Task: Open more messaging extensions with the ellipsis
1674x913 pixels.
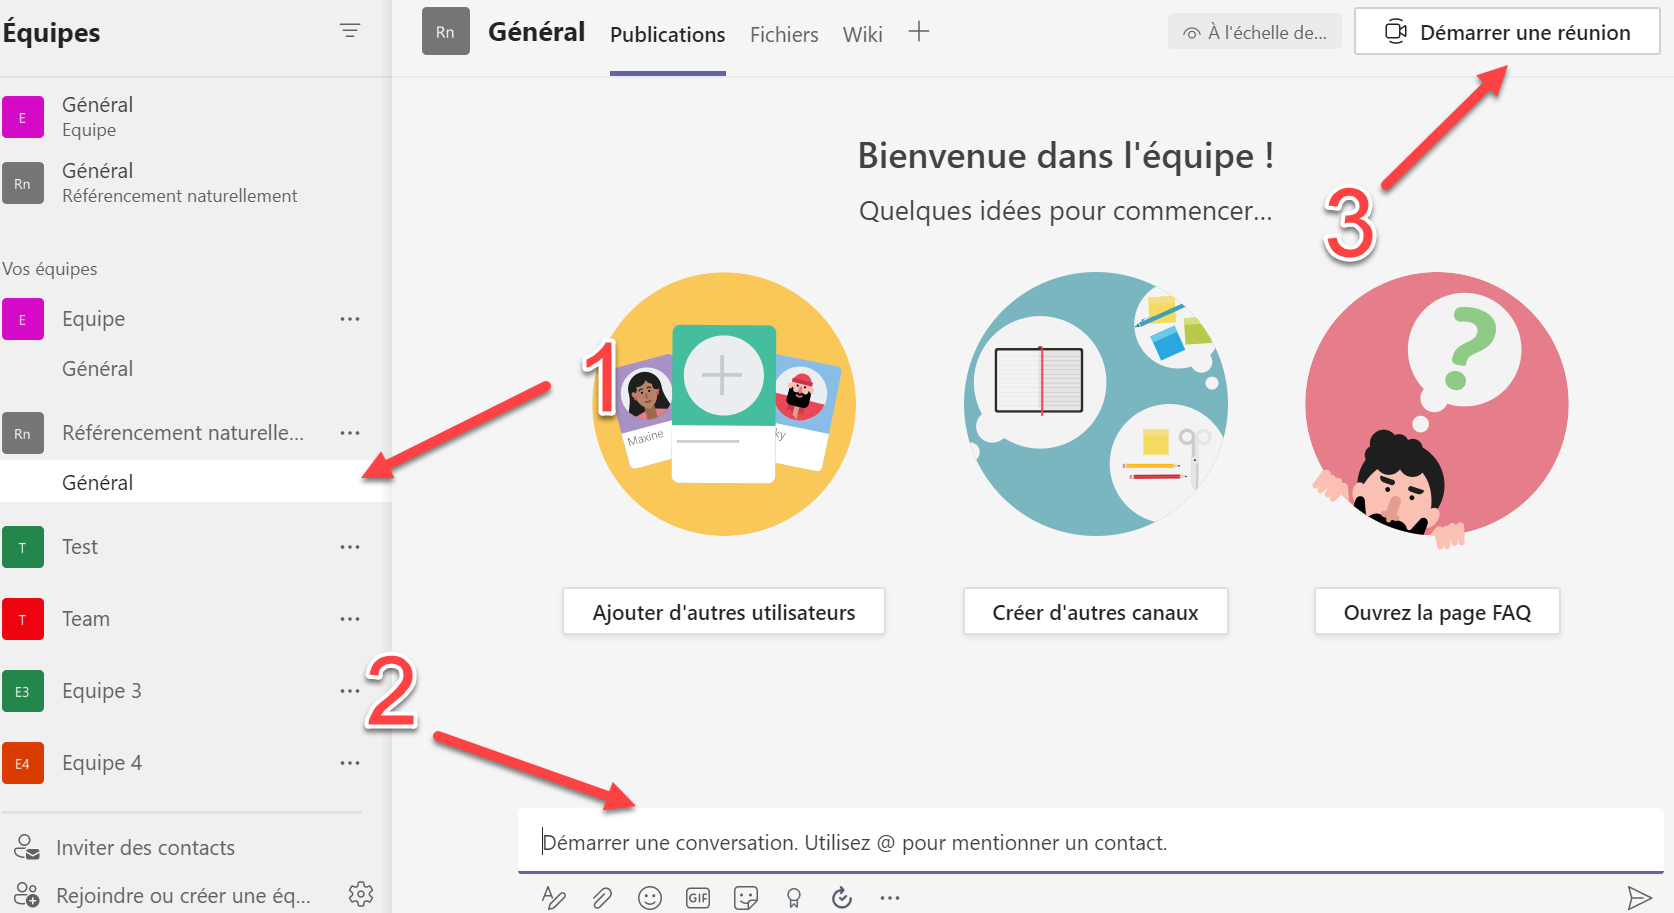Action: [890, 897]
